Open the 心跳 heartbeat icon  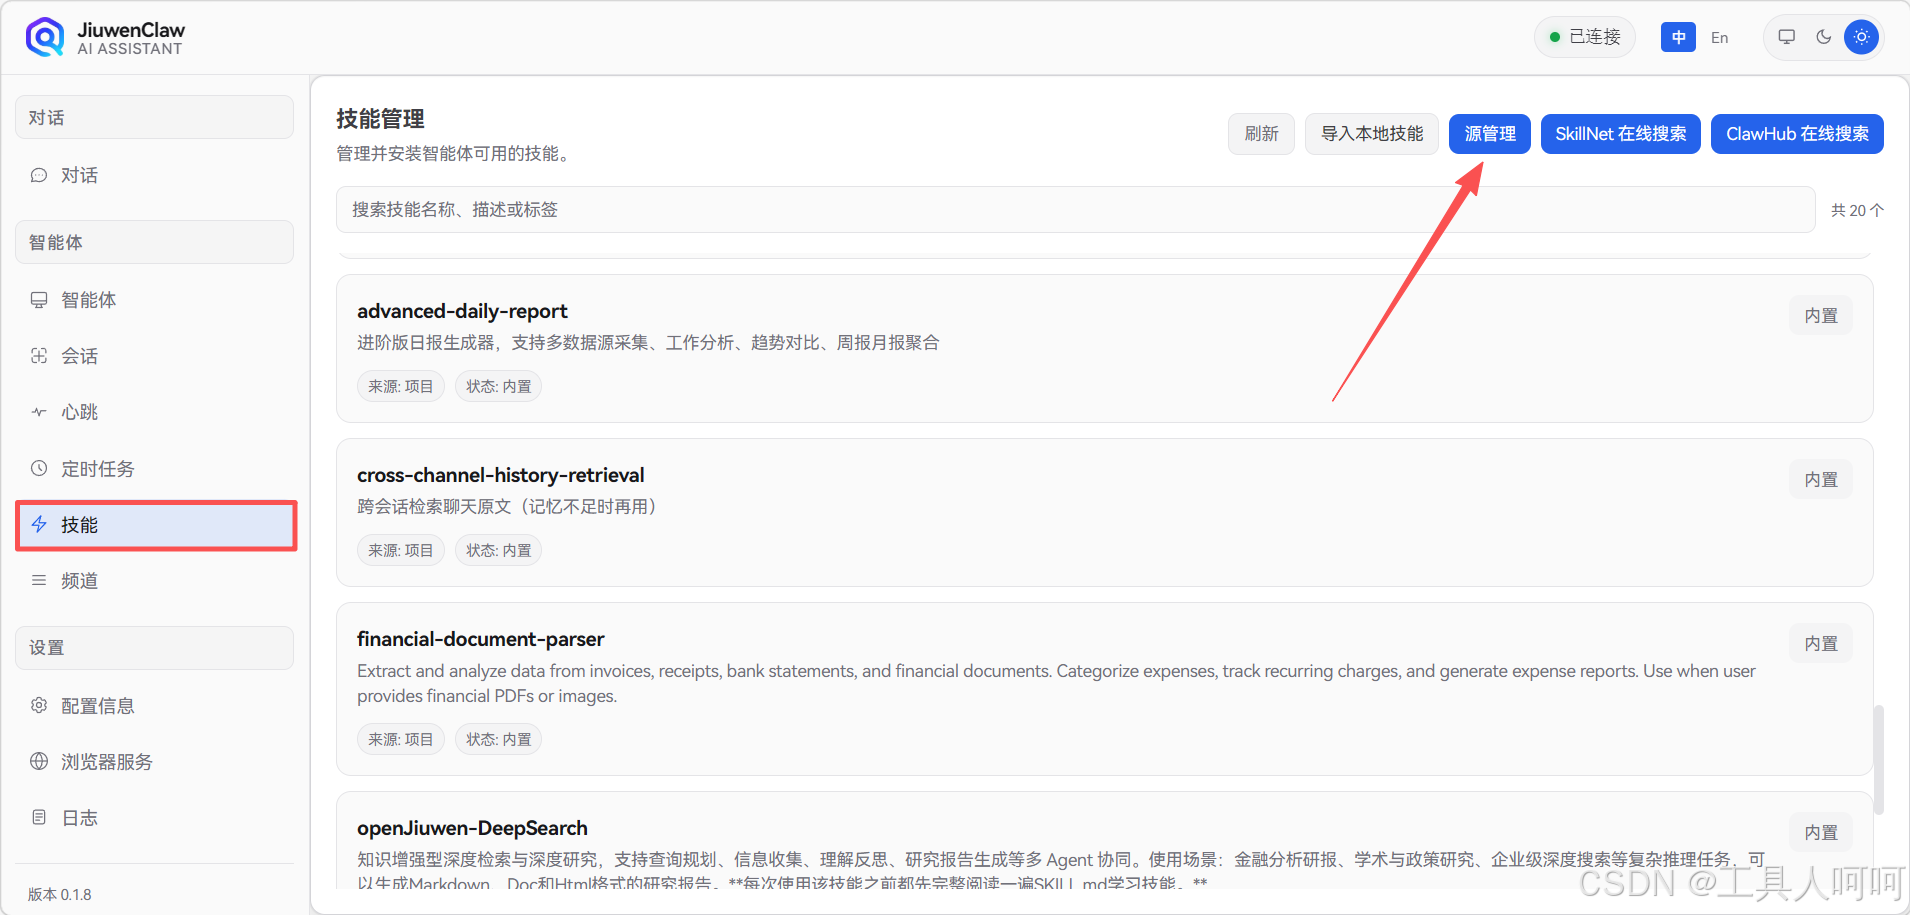[x=39, y=412]
